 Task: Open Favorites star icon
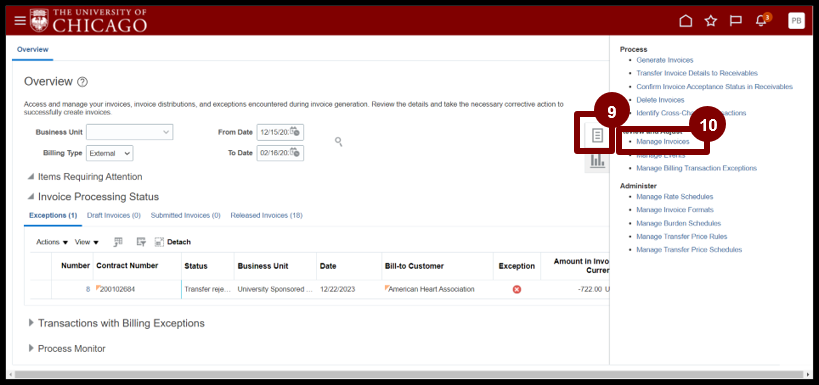(x=710, y=21)
